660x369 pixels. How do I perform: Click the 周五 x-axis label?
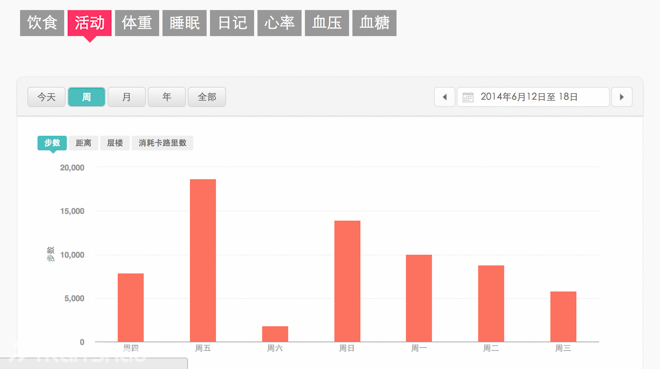click(203, 348)
